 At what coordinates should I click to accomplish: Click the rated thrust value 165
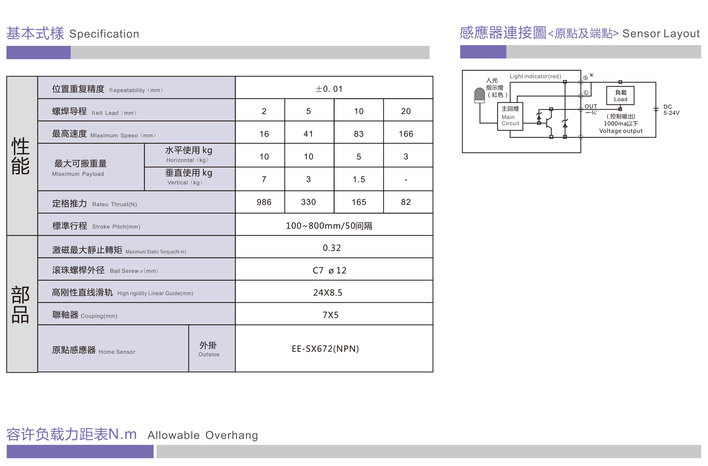(x=359, y=202)
